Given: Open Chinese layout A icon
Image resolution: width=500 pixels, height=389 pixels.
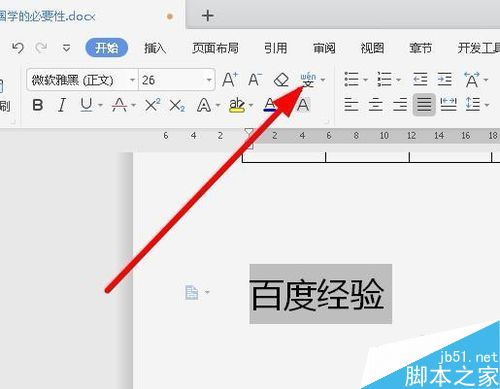Looking at the screenshot, I should (x=472, y=80).
